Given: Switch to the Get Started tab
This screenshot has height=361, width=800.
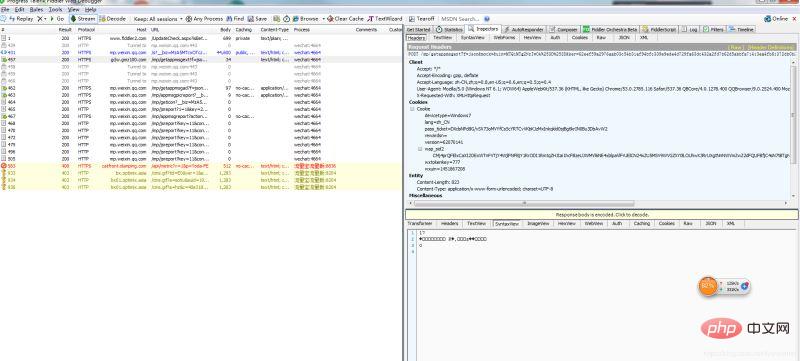Looking at the screenshot, I should pyautogui.click(x=418, y=30).
